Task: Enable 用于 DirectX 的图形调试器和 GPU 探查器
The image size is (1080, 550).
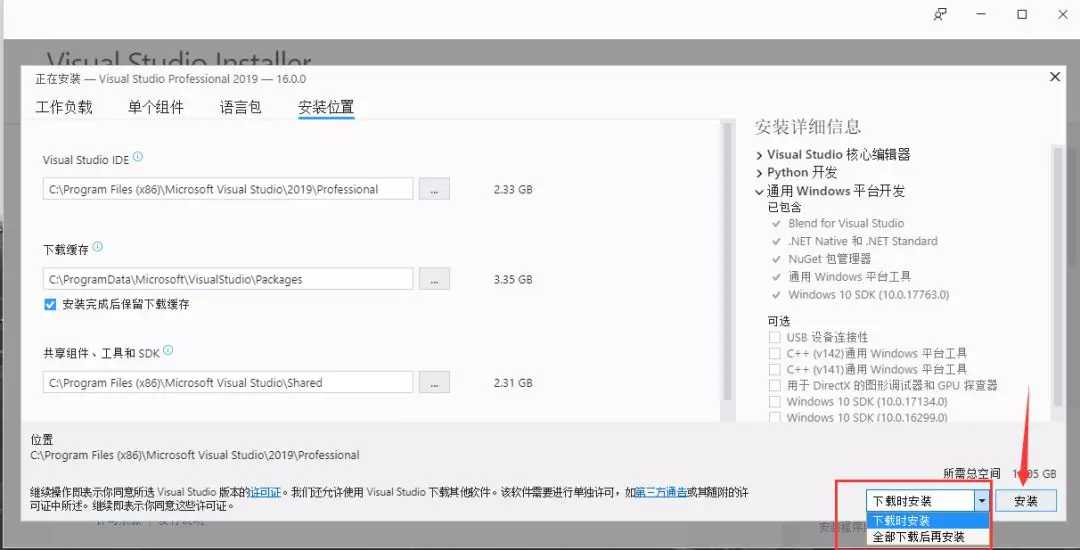Action: (x=774, y=385)
